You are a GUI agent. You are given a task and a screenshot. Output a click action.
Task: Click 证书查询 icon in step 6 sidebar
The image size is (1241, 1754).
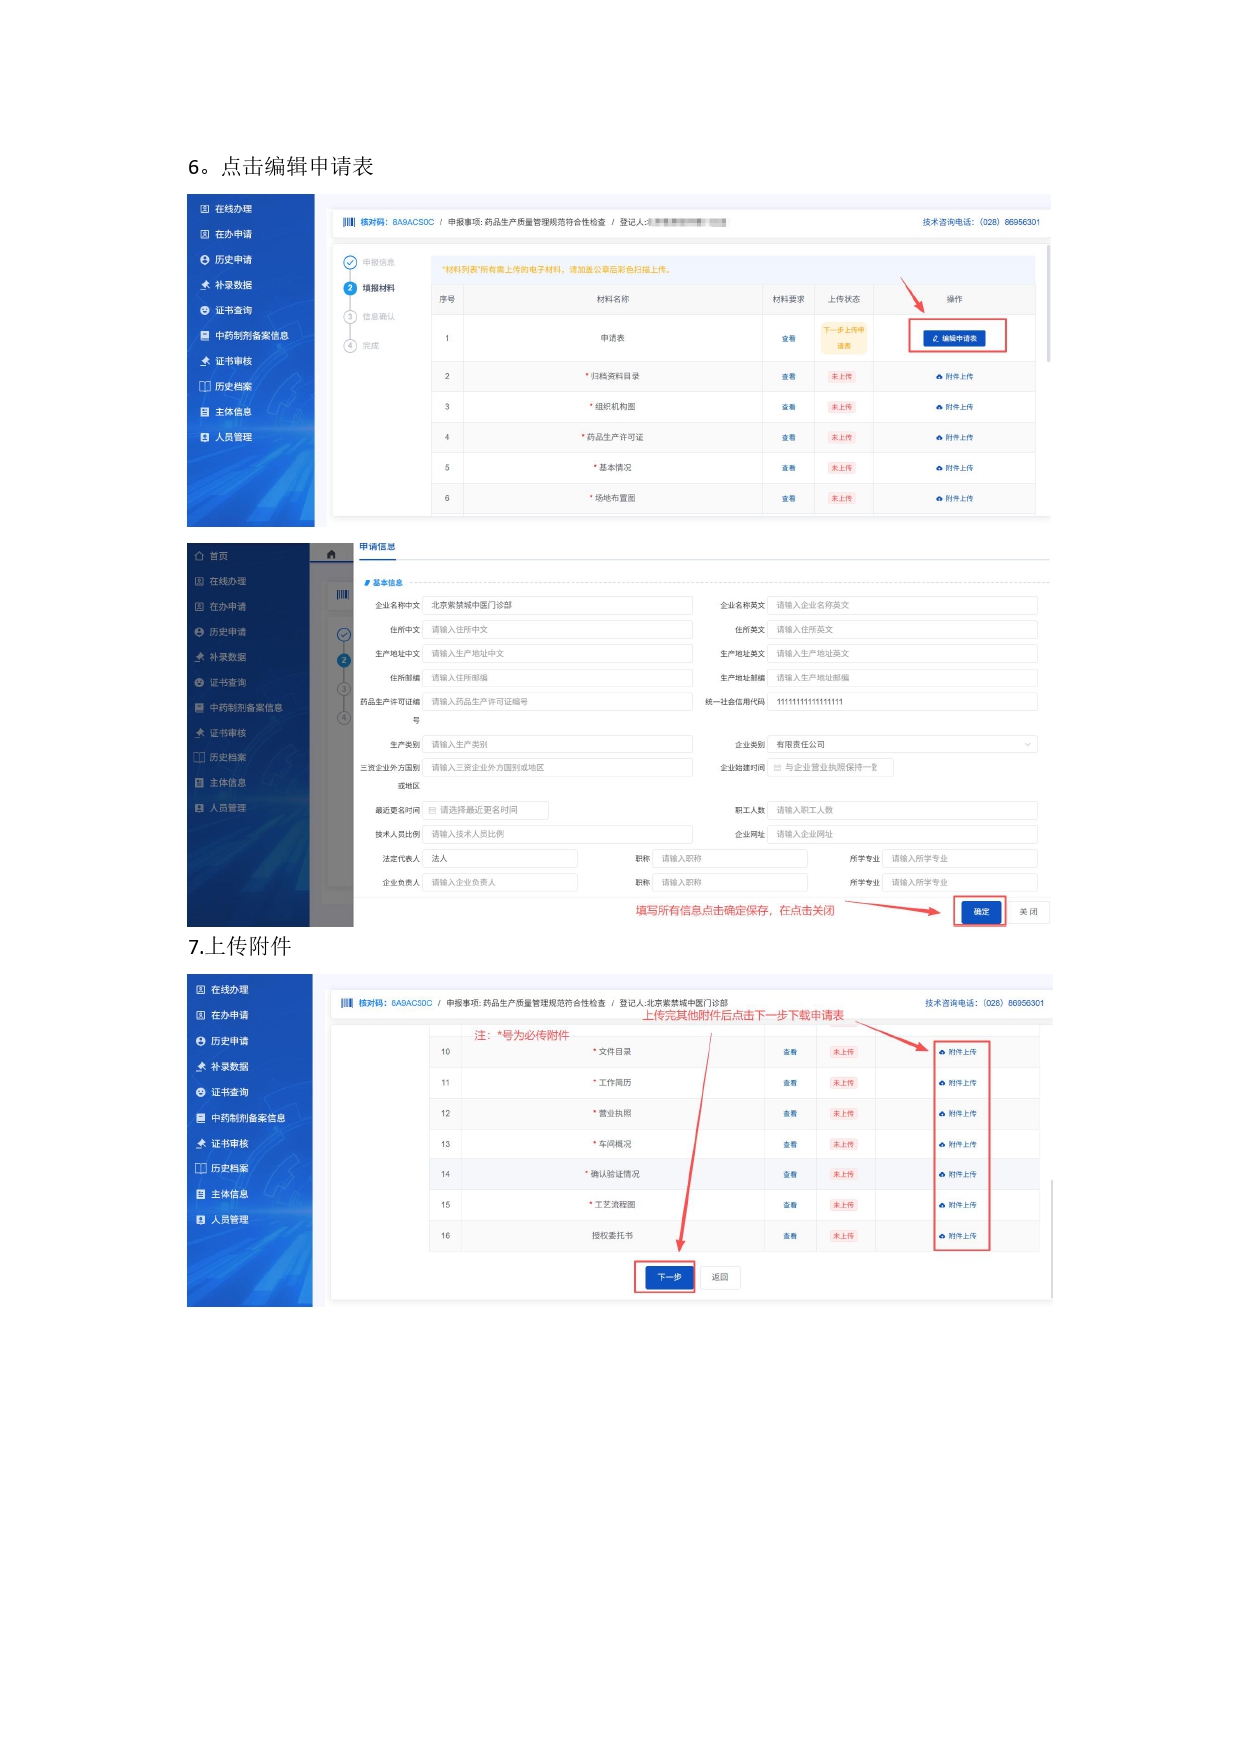(205, 311)
